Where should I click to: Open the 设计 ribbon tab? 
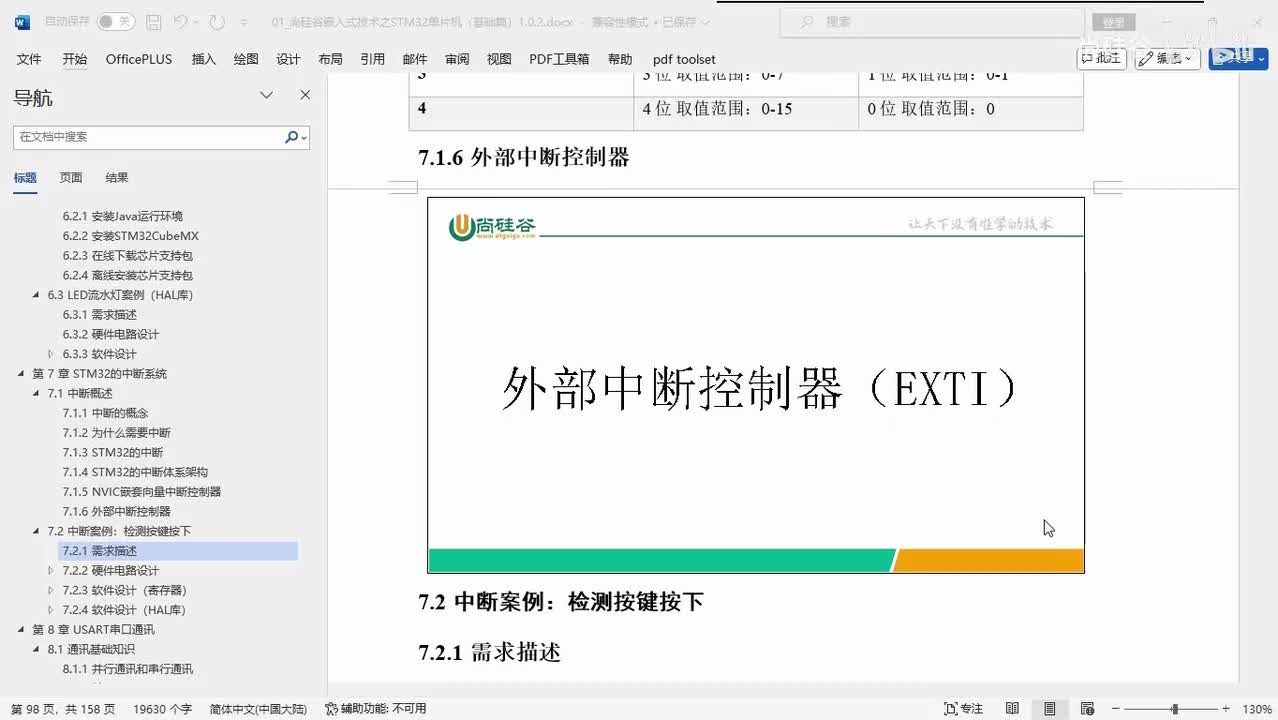(x=288, y=59)
